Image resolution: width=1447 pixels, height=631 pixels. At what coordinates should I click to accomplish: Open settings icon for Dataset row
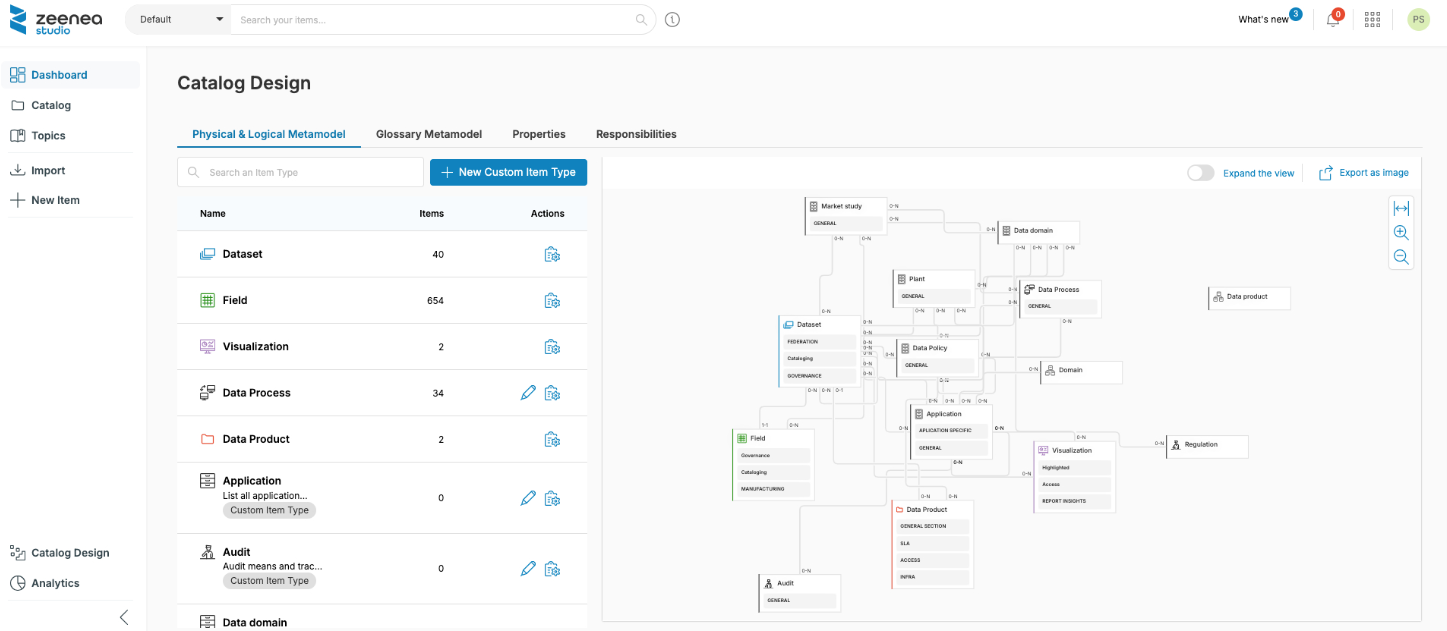click(x=552, y=255)
